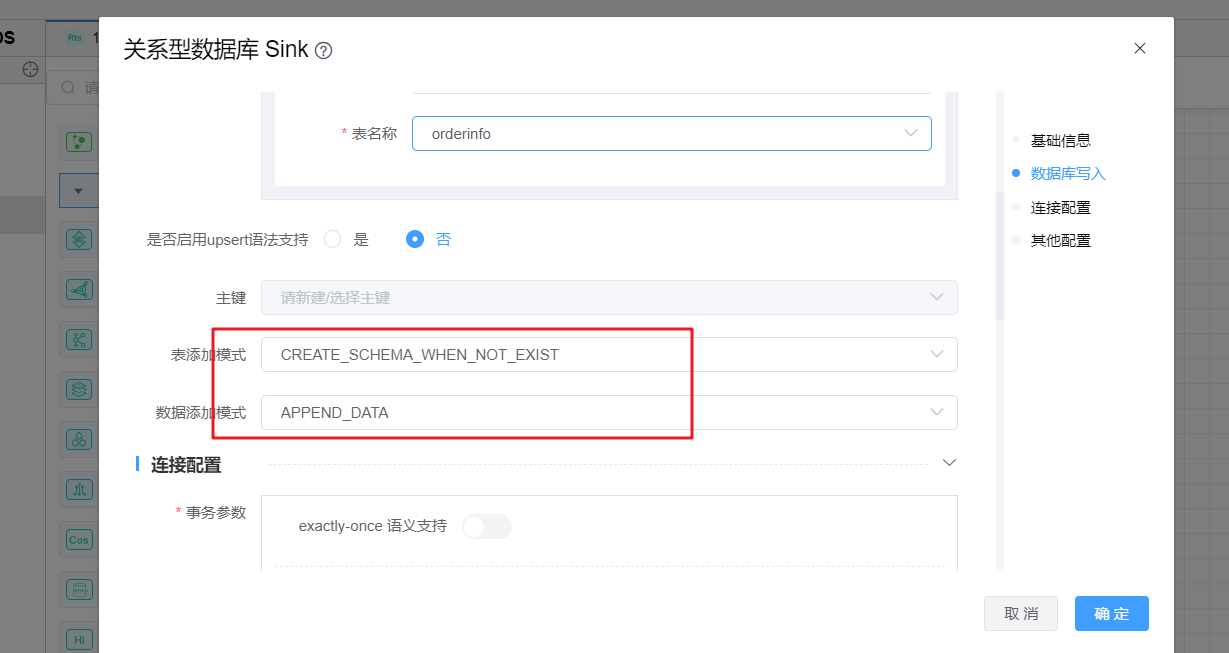Select the stacked layers icon in sidebar
Viewport: 1229px width, 653px height.
pyautogui.click(x=78, y=389)
